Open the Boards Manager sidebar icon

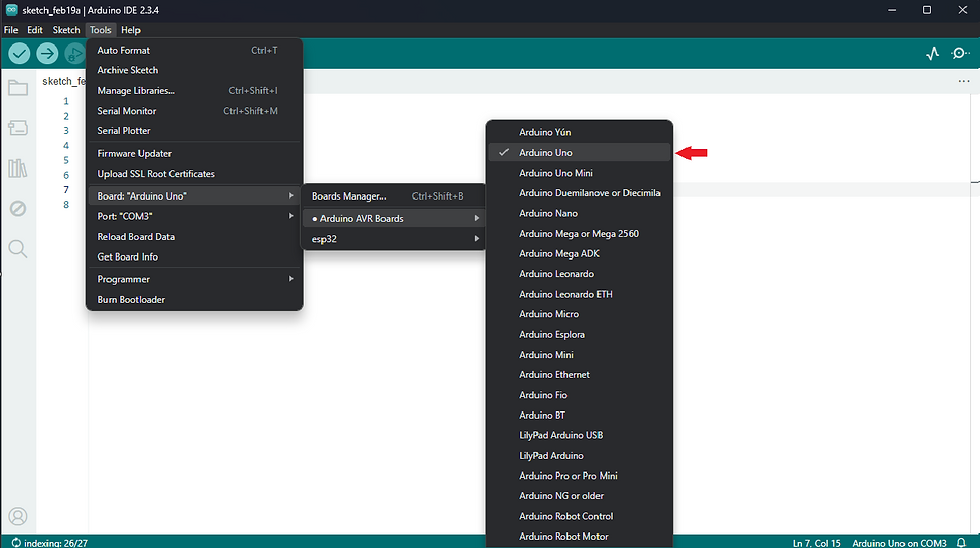[x=18, y=128]
